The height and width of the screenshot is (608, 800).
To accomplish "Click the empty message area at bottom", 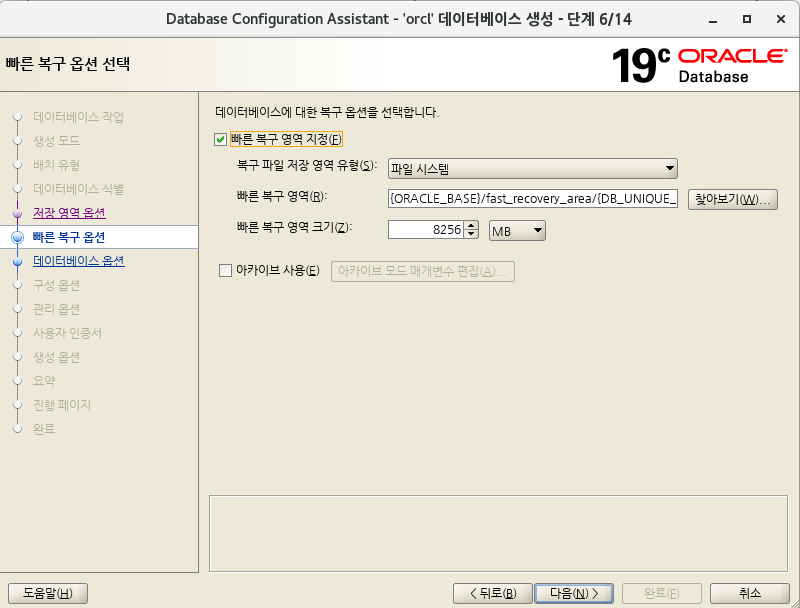I will point(498,534).
